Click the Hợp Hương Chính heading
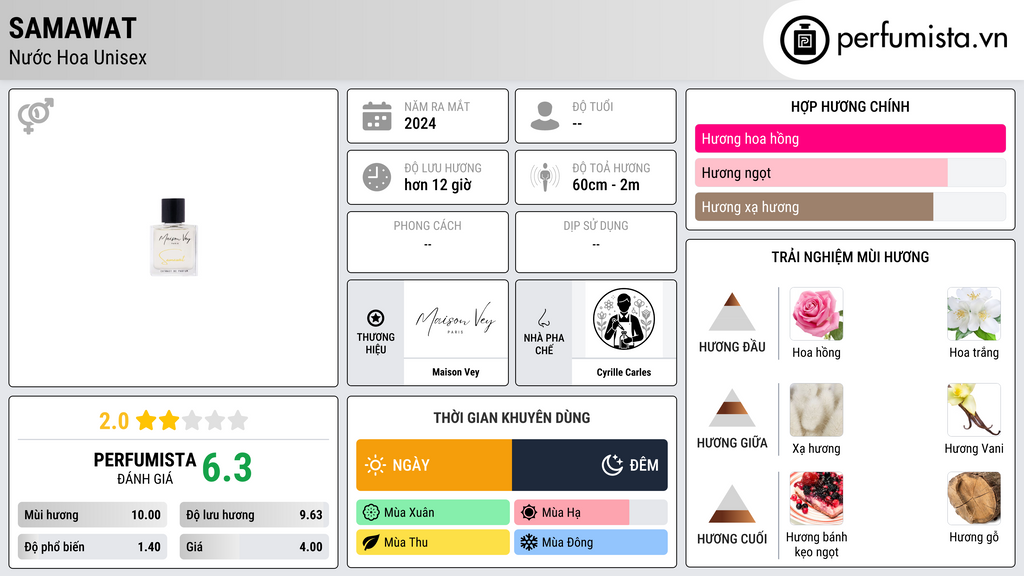Viewport: 1024px width, 576px height. click(x=850, y=106)
